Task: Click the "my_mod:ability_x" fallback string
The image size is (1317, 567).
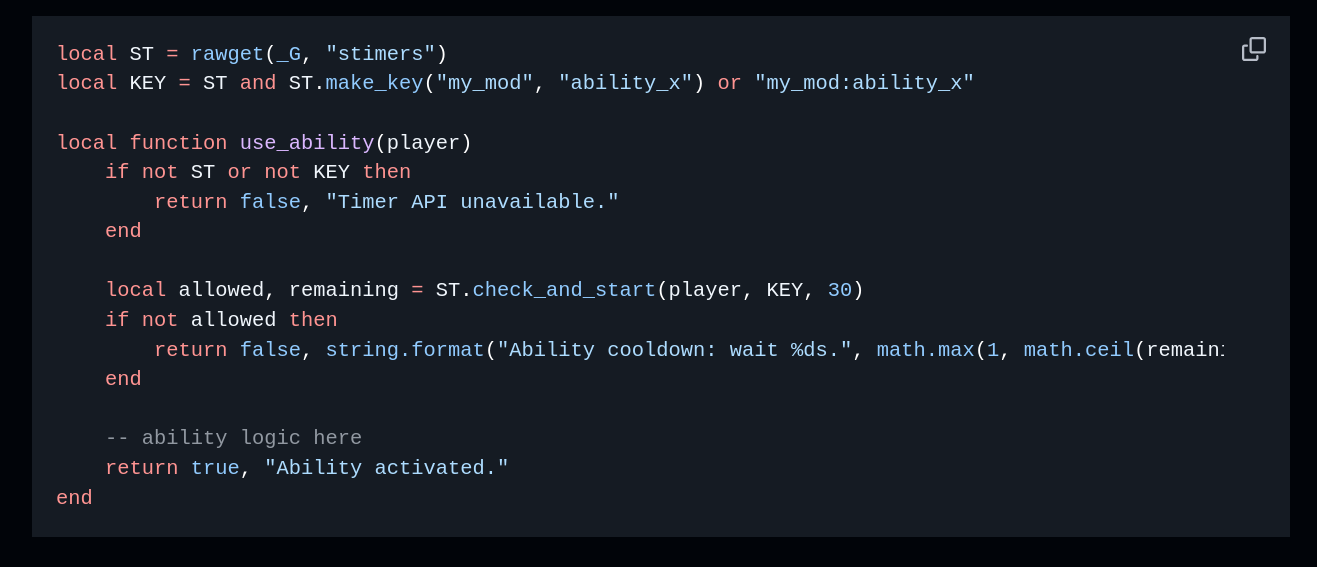Action: (x=864, y=83)
